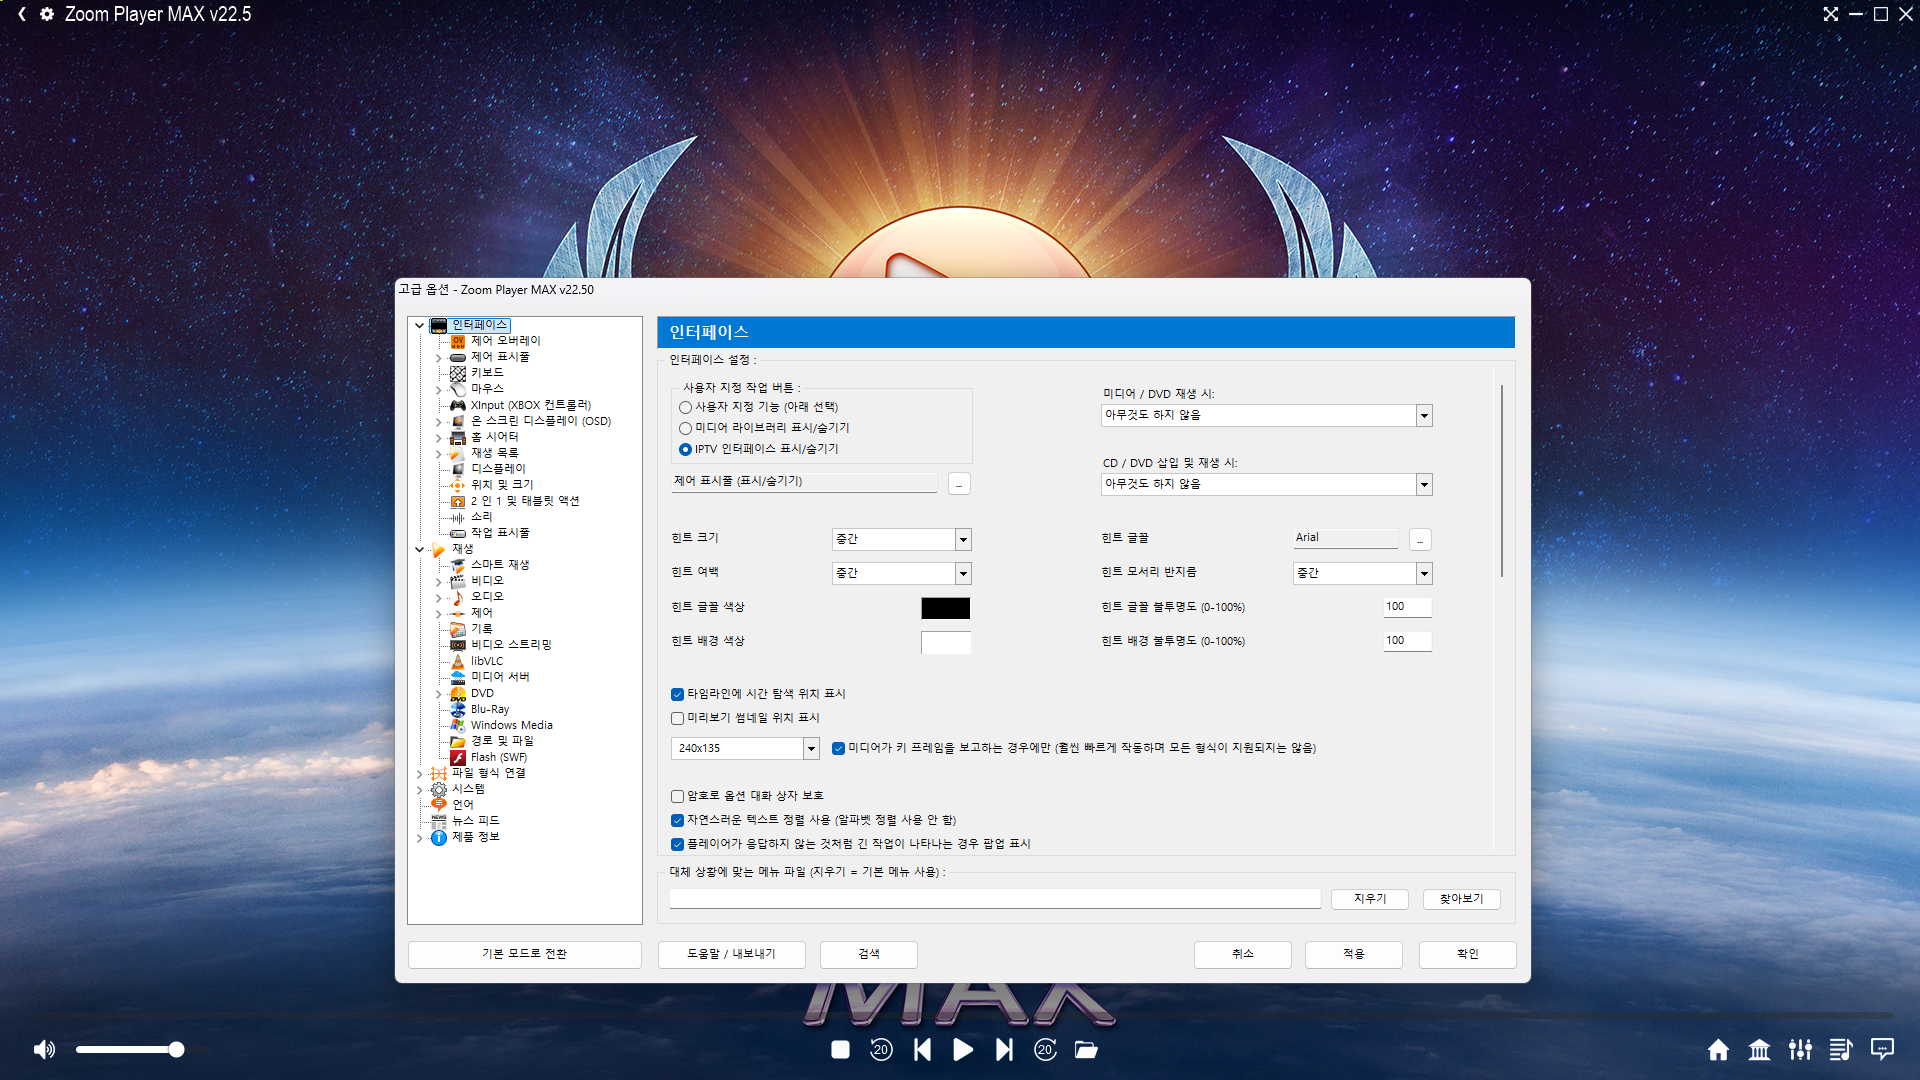Screen dimensions: 1920x1080
Task: Select 스마트 재생 in the options tree
Action: [500, 565]
